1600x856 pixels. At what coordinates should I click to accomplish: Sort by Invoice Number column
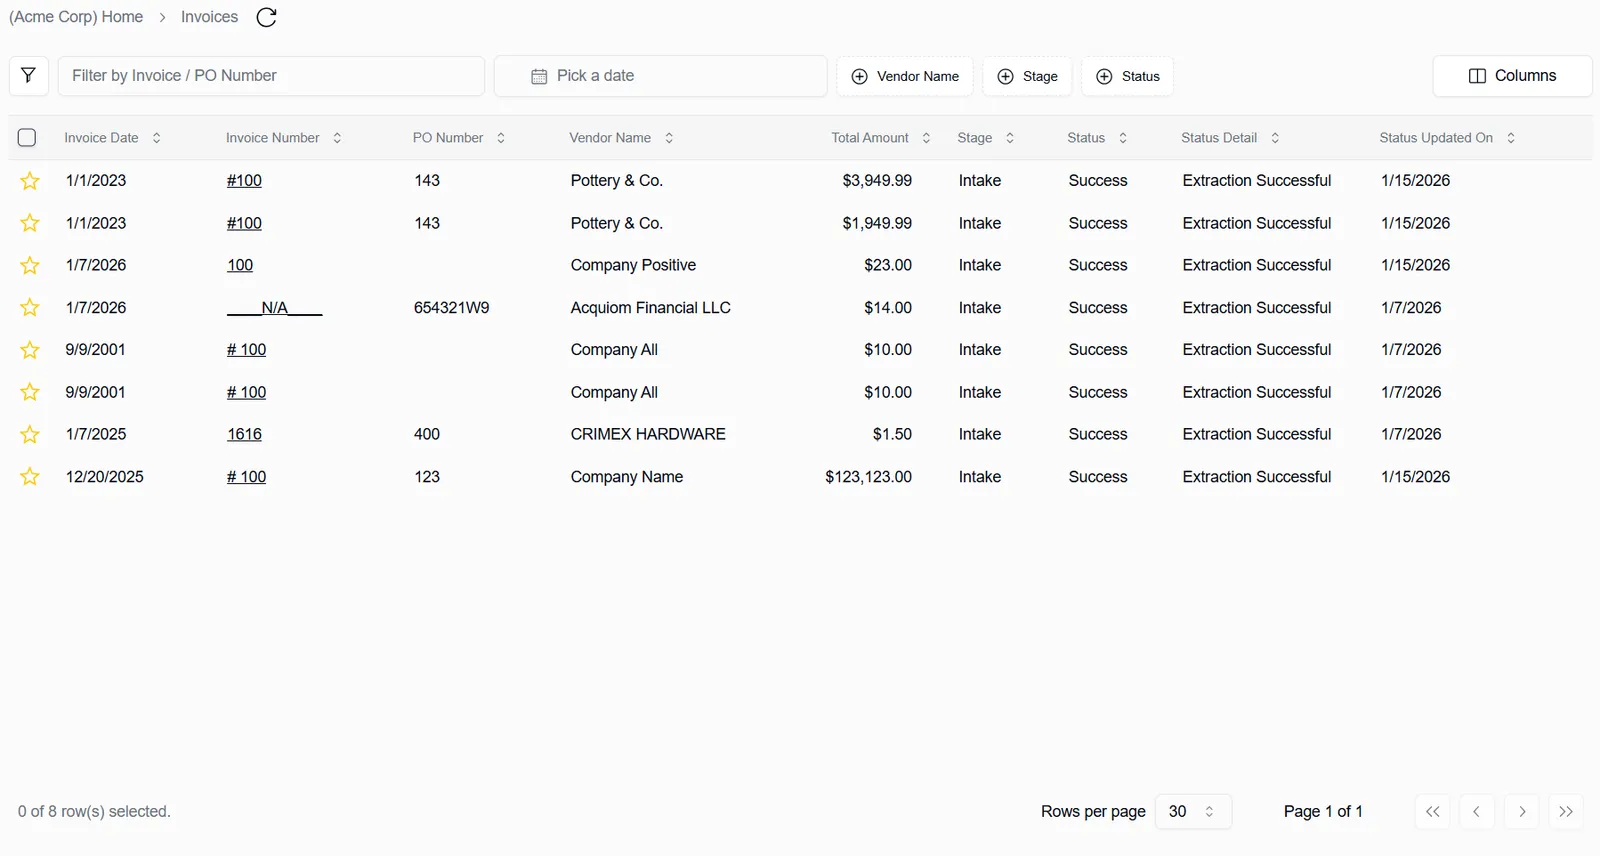tap(283, 138)
